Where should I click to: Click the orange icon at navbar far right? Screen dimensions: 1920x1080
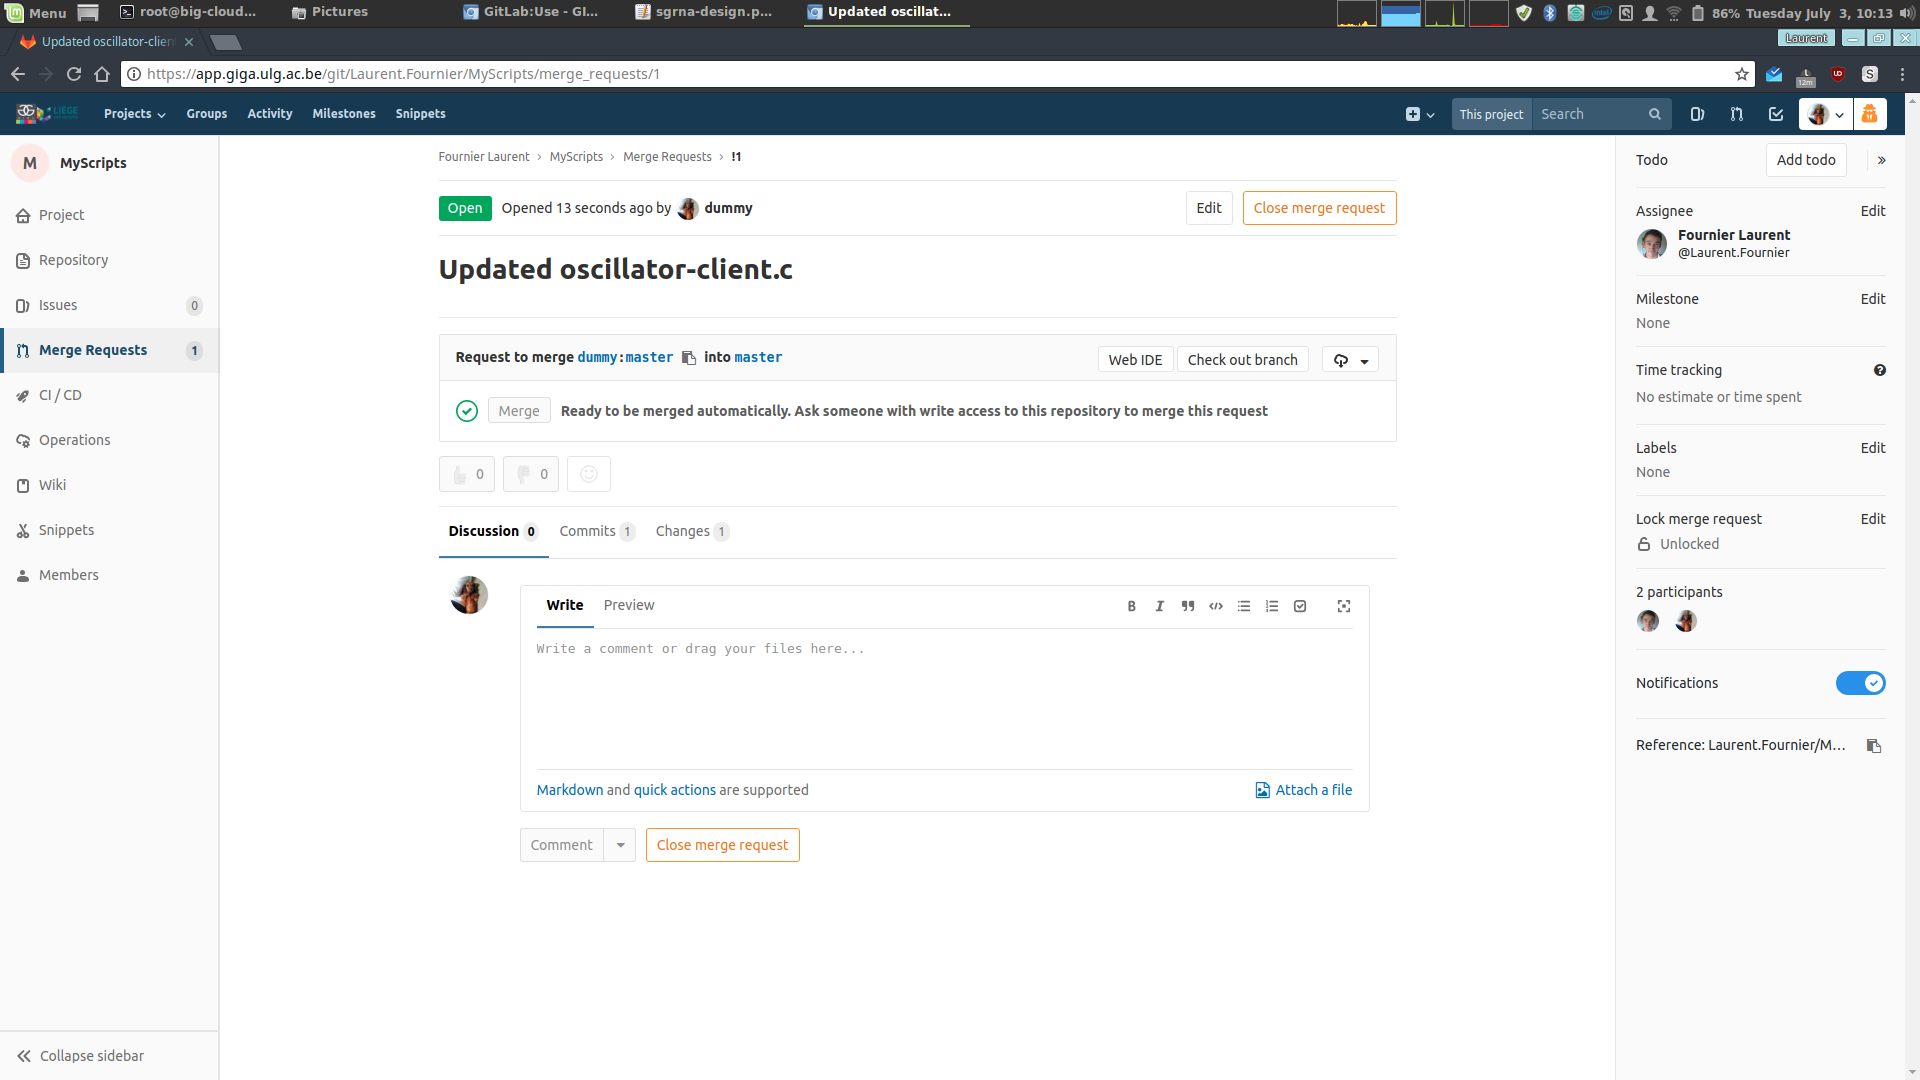1869,114
